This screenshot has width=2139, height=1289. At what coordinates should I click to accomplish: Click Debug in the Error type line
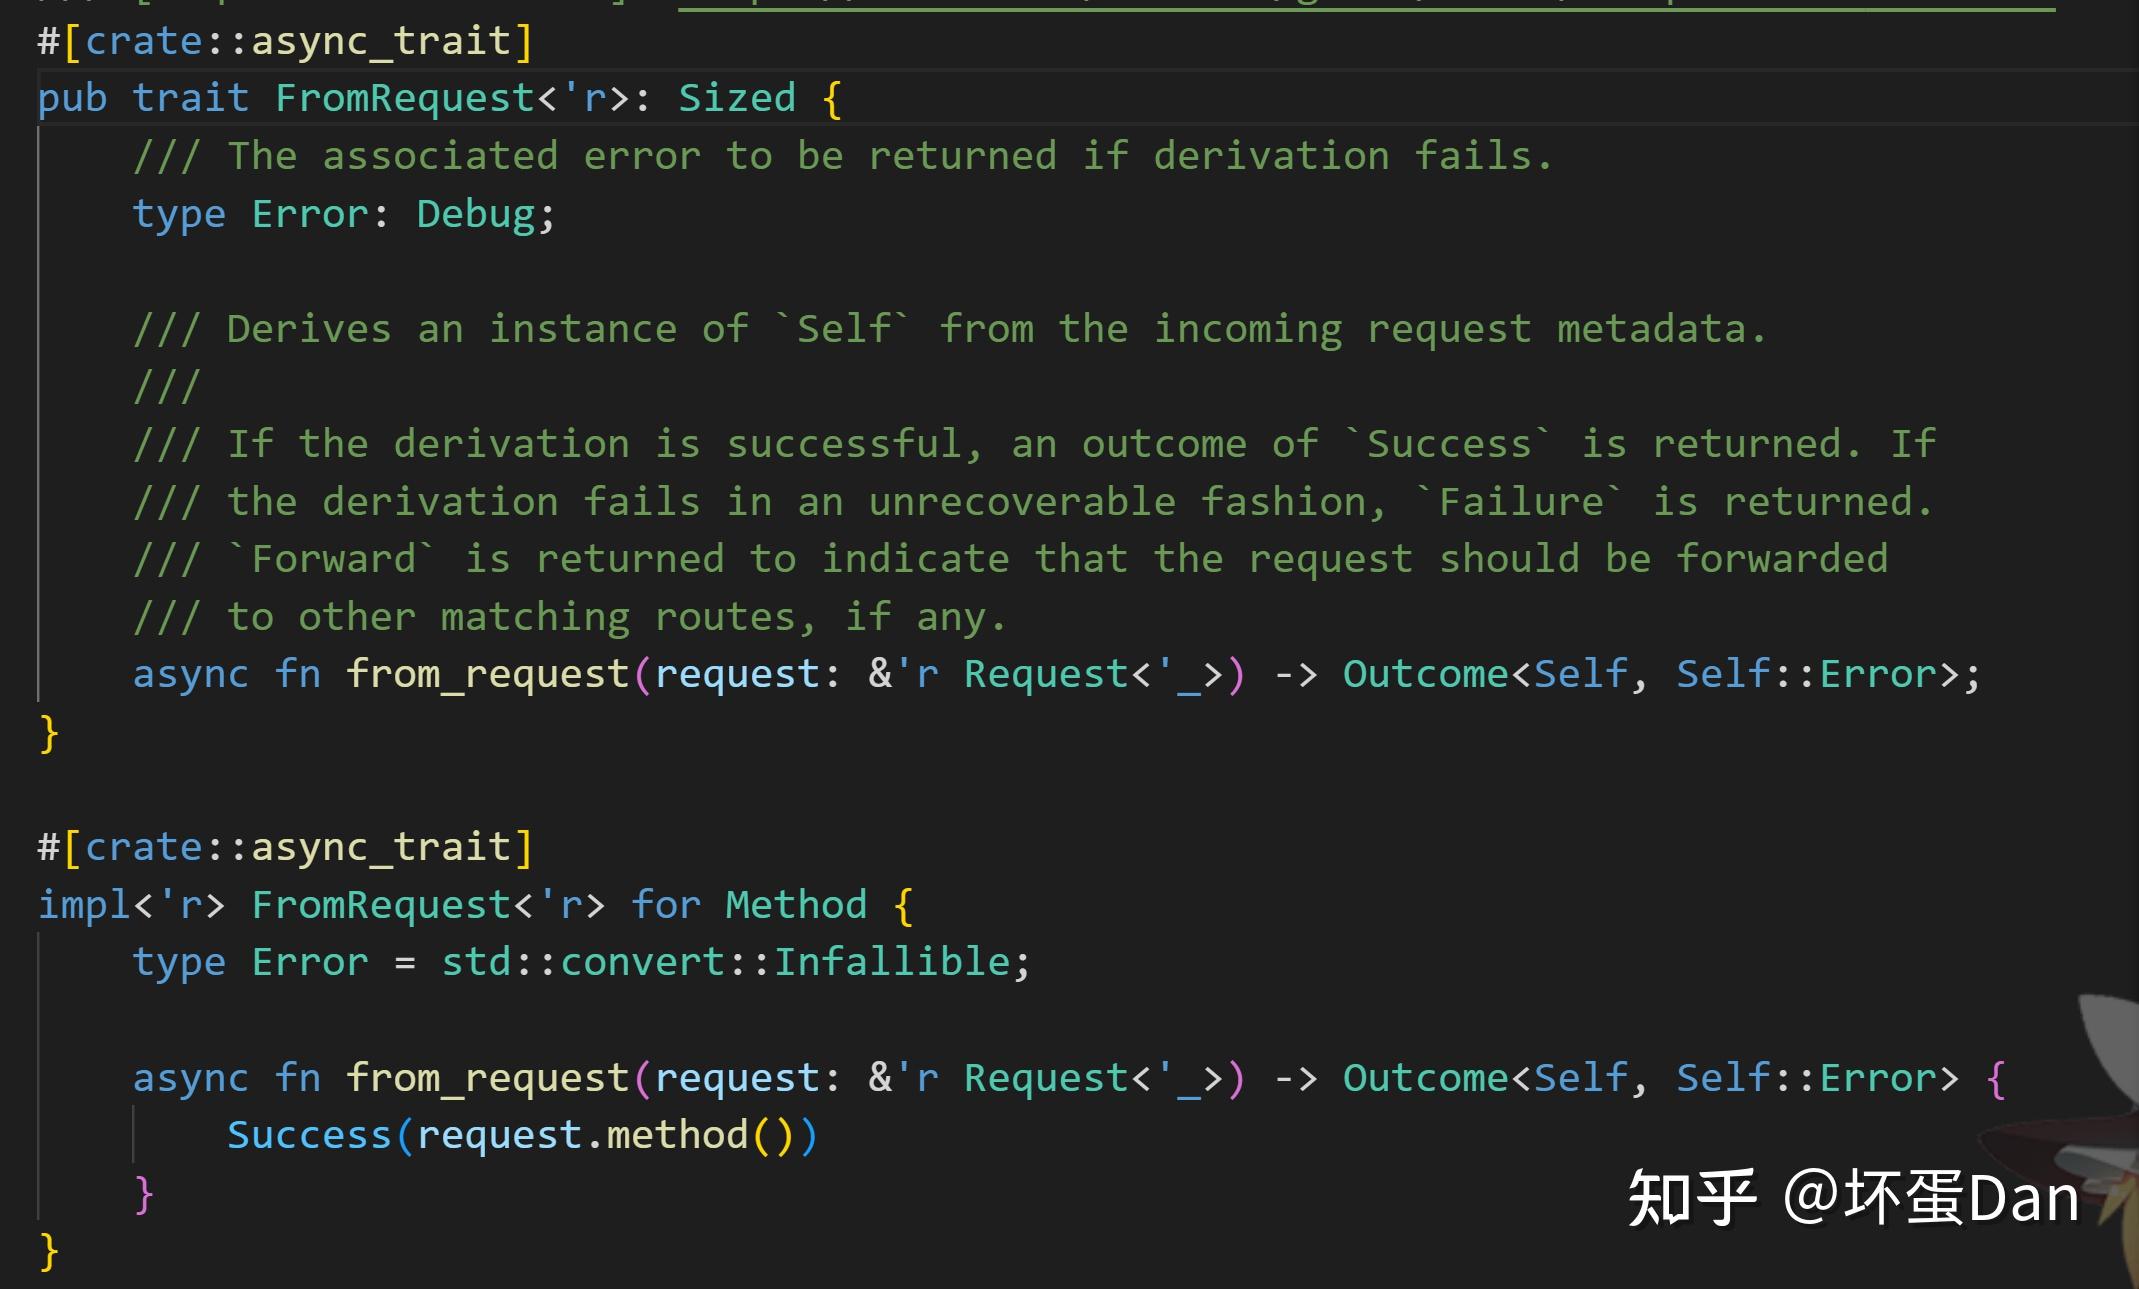(475, 214)
